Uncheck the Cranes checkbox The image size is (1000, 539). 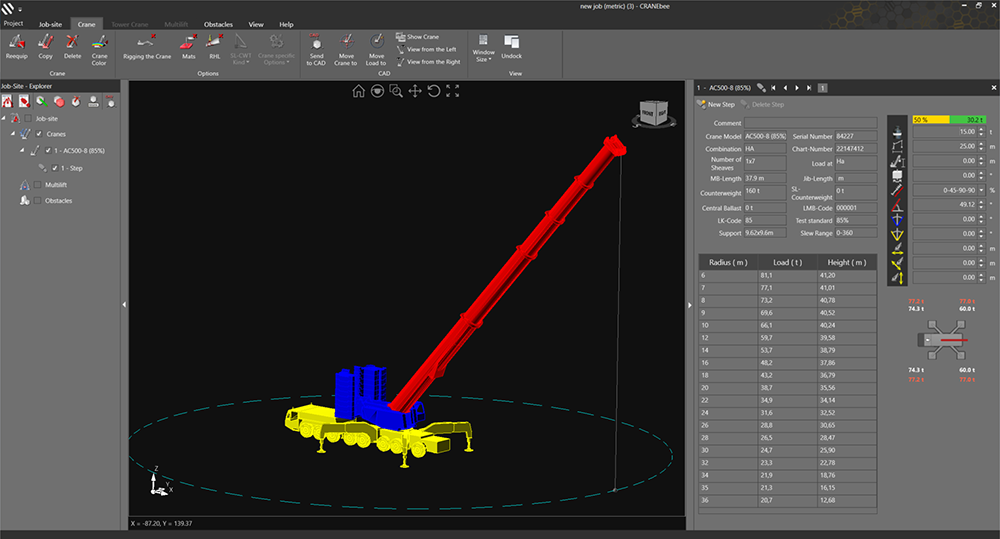coord(40,134)
